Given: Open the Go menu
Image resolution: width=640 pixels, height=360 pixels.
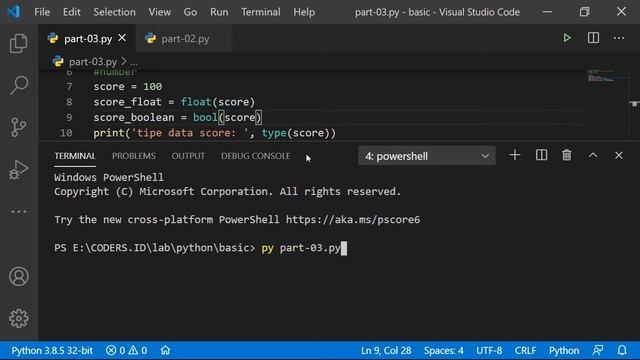Looking at the screenshot, I should (x=190, y=12).
